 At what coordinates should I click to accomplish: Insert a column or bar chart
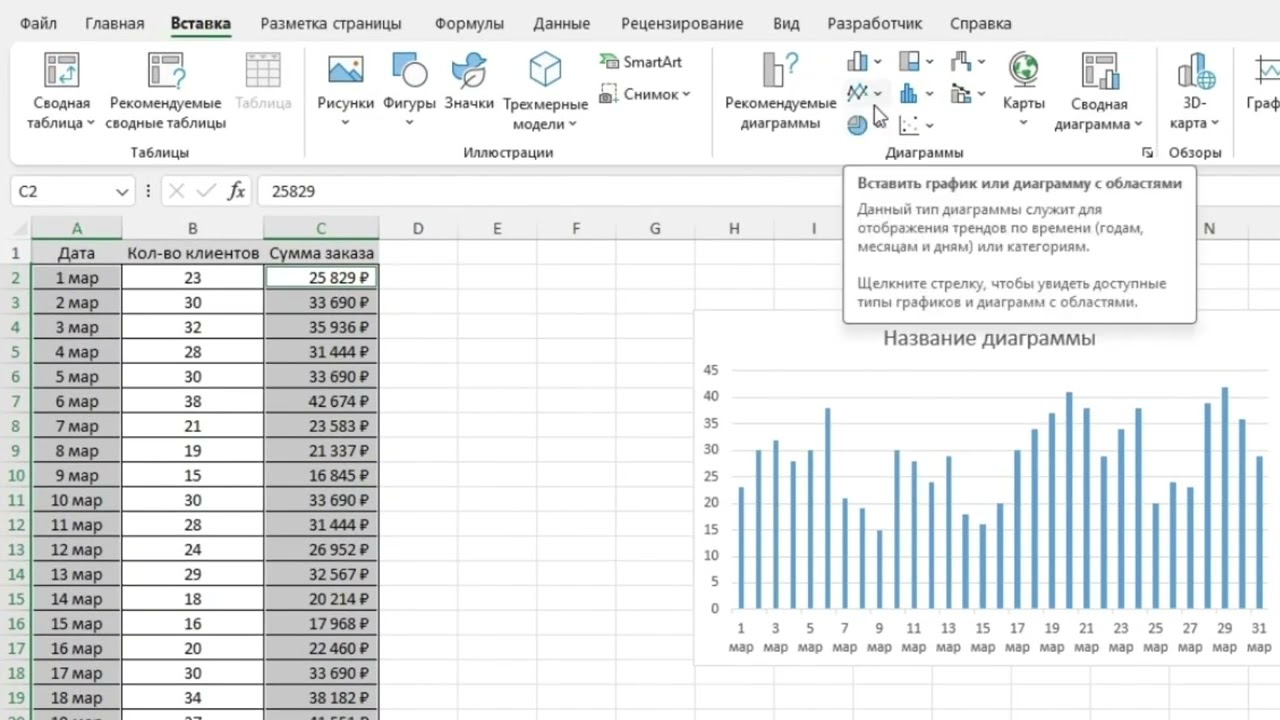864,62
